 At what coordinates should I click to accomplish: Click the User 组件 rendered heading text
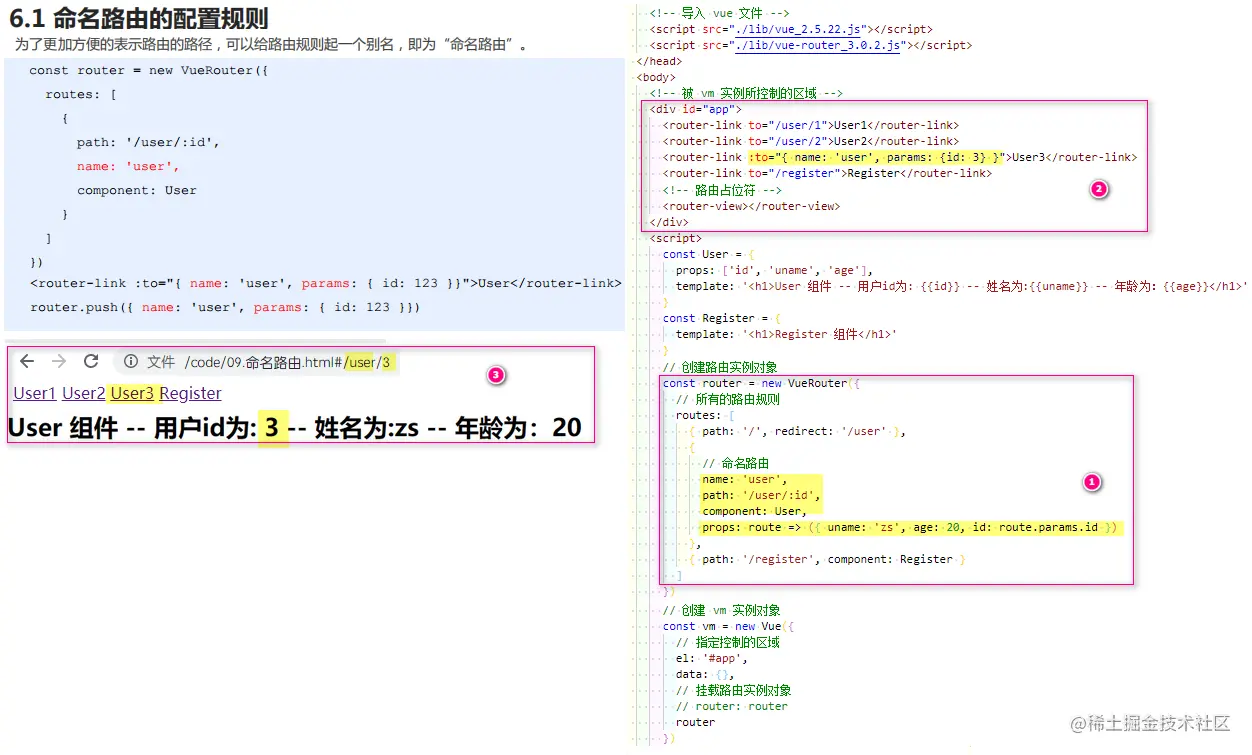click(x=294, y=428)
